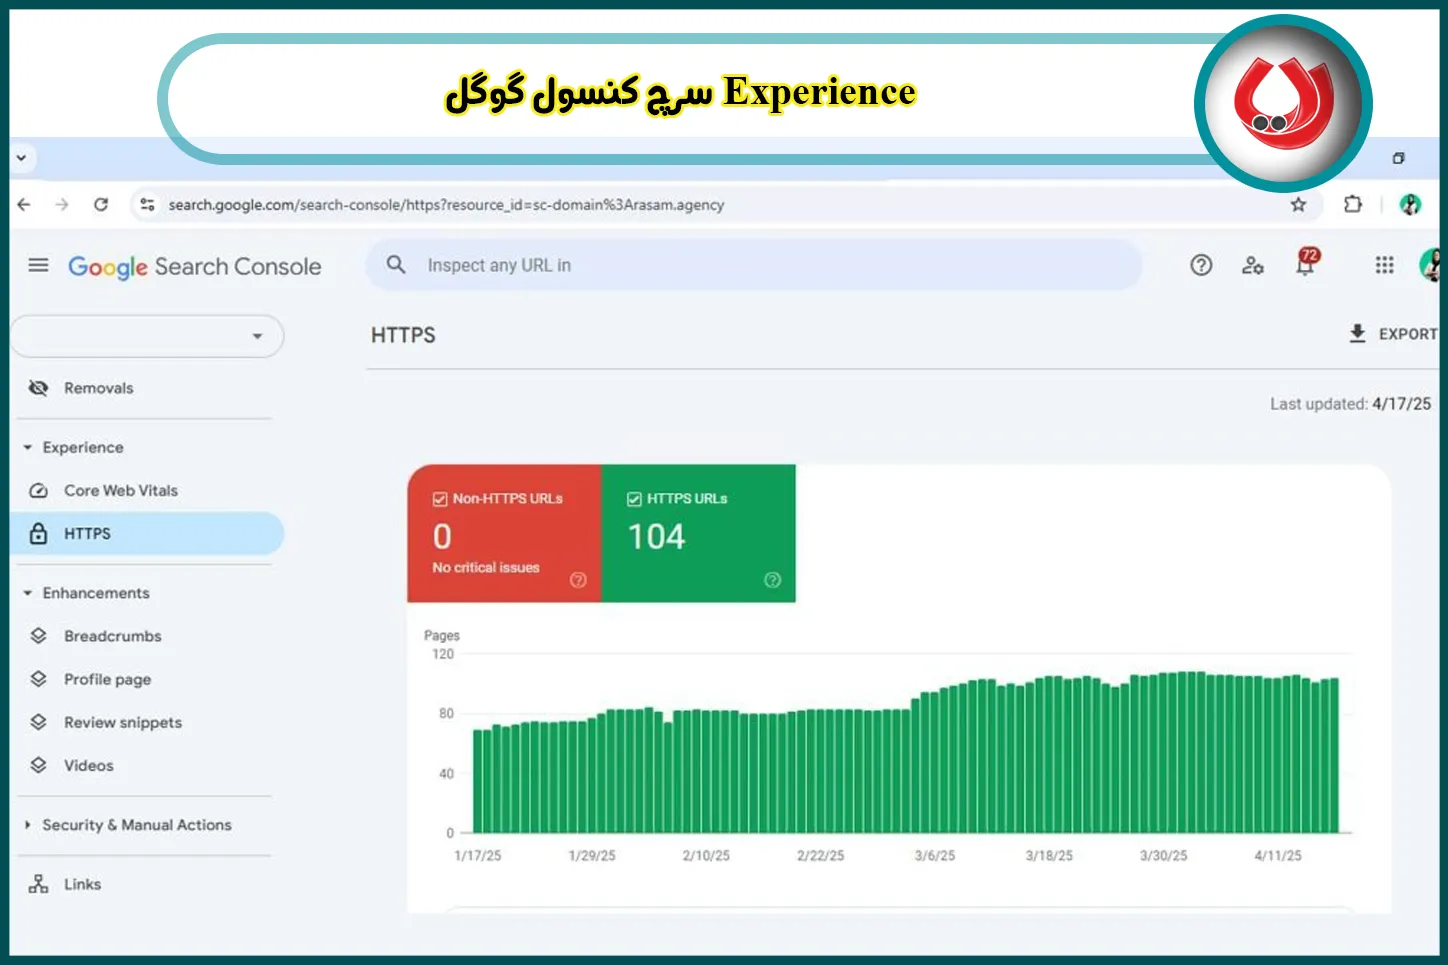This screenshot has height=965, width=1448.
Task: Open the Help question mark icon
Action: pyautogui.click(x=1201, y=265)
